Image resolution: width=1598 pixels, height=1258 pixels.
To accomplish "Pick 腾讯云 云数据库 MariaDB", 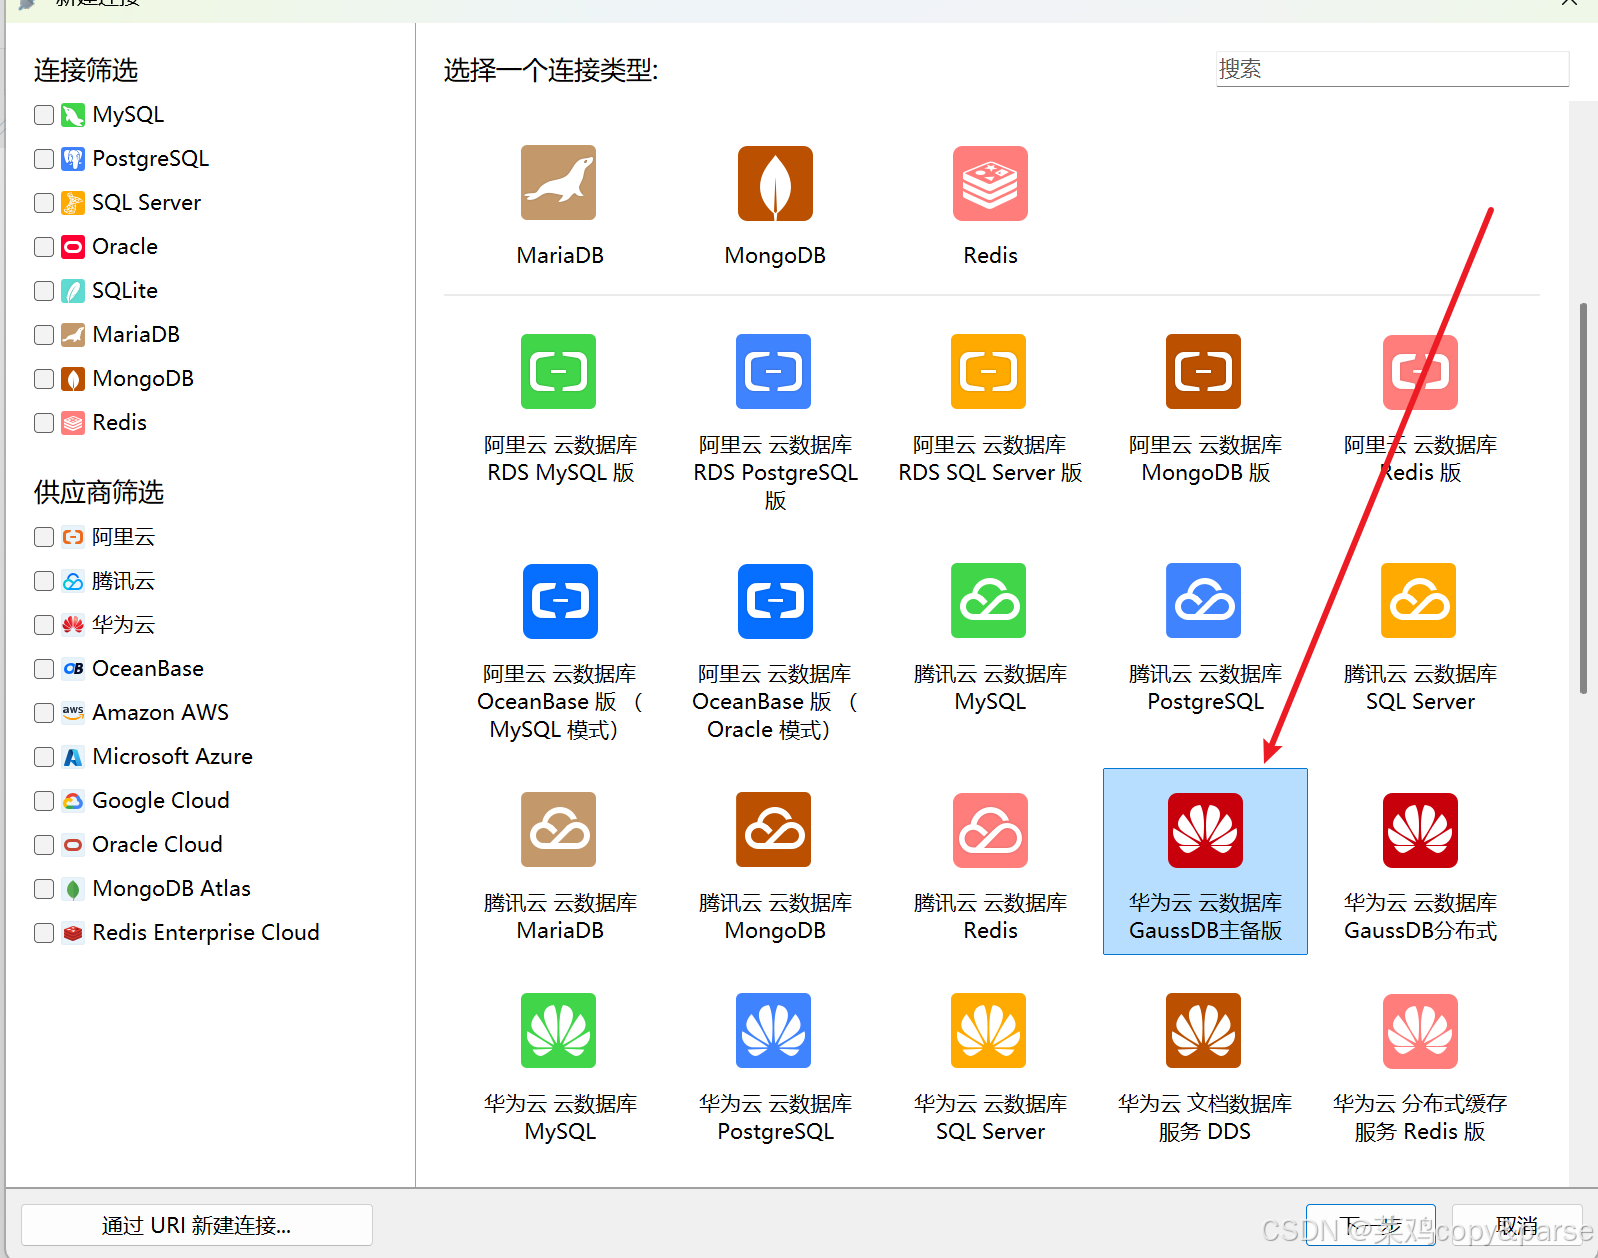I will click(559, 830).
